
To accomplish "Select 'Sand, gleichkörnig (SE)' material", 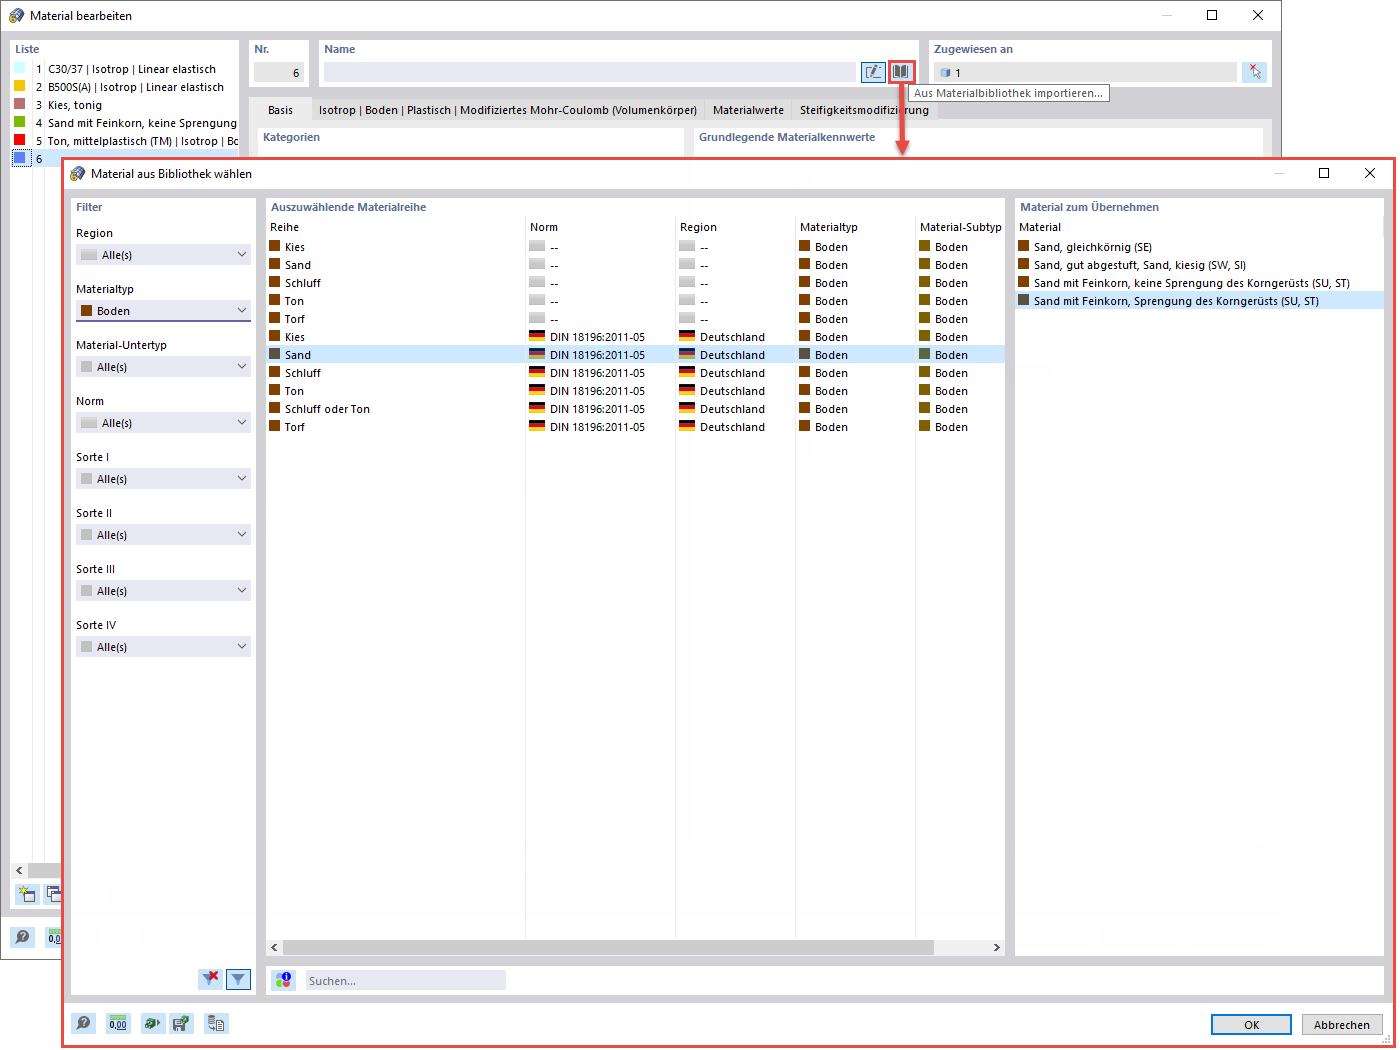I will point(1199,246).
